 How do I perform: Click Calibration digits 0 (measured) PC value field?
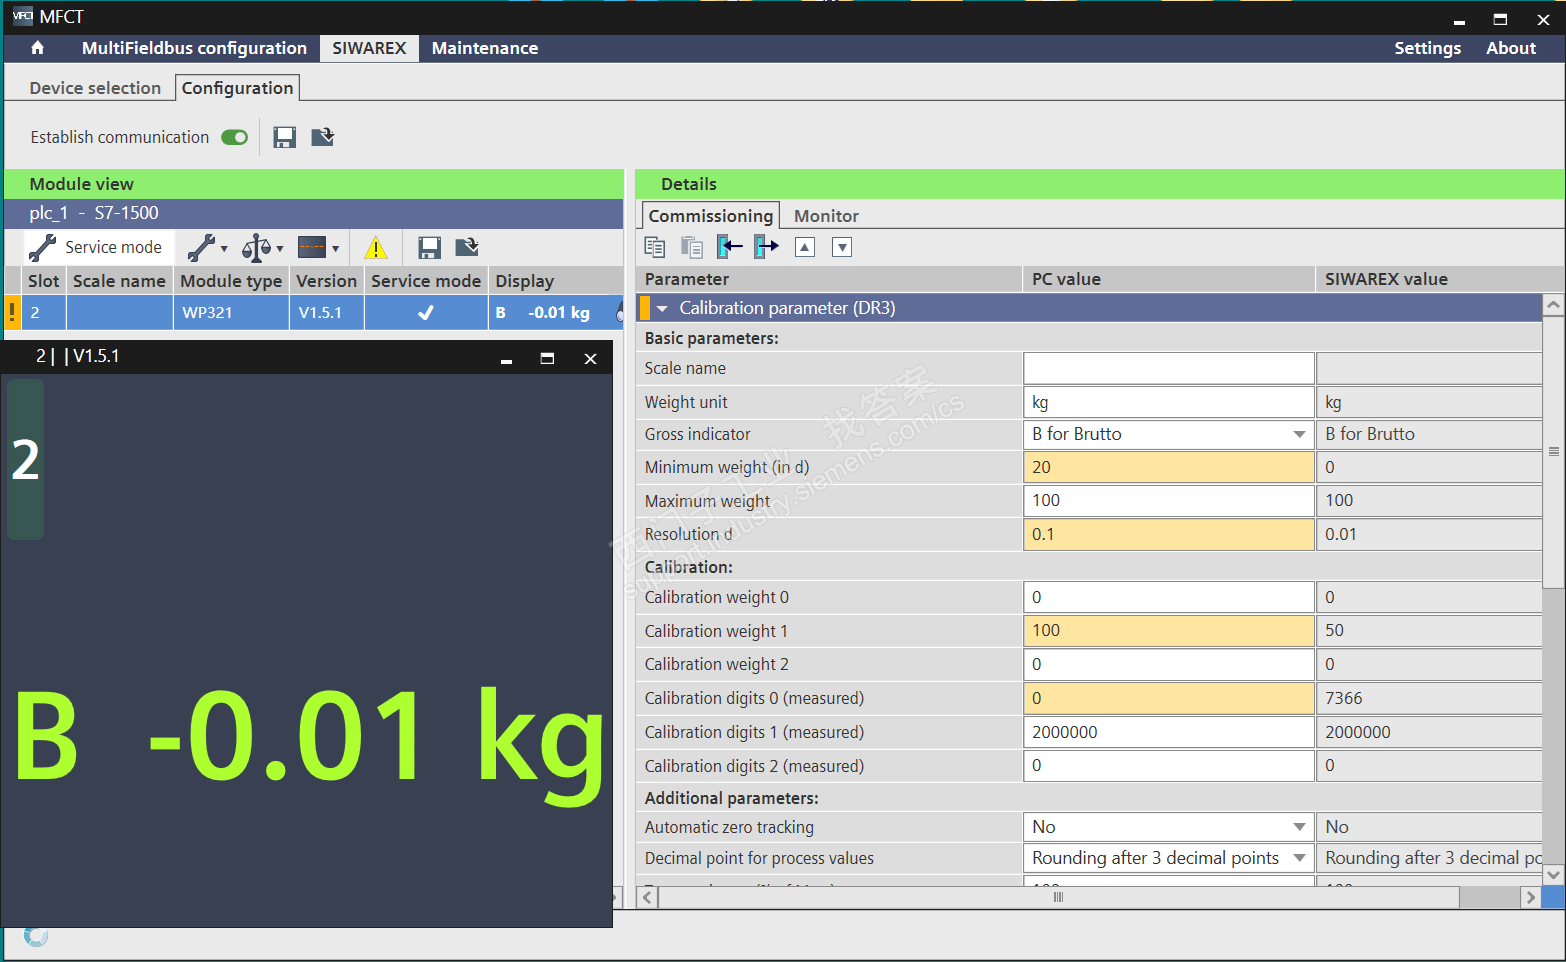coord(1168,698)
